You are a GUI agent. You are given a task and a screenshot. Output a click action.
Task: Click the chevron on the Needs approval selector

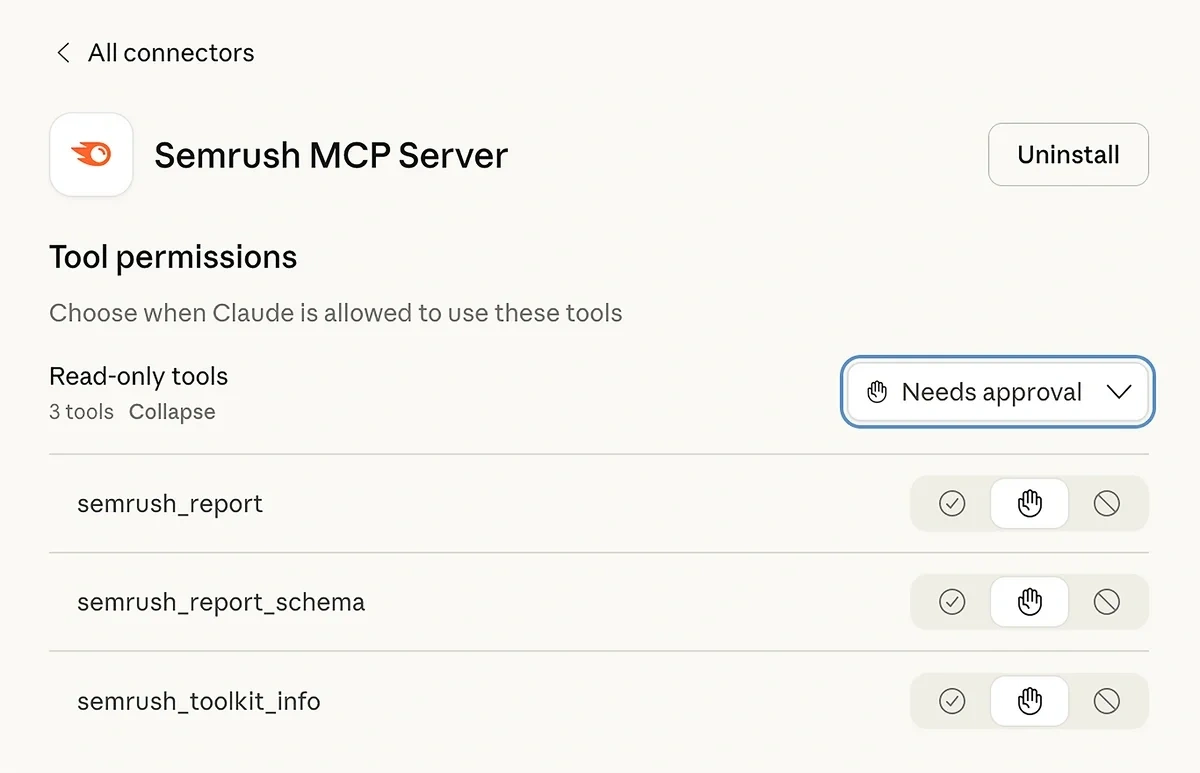click(x=1120, y=392)
